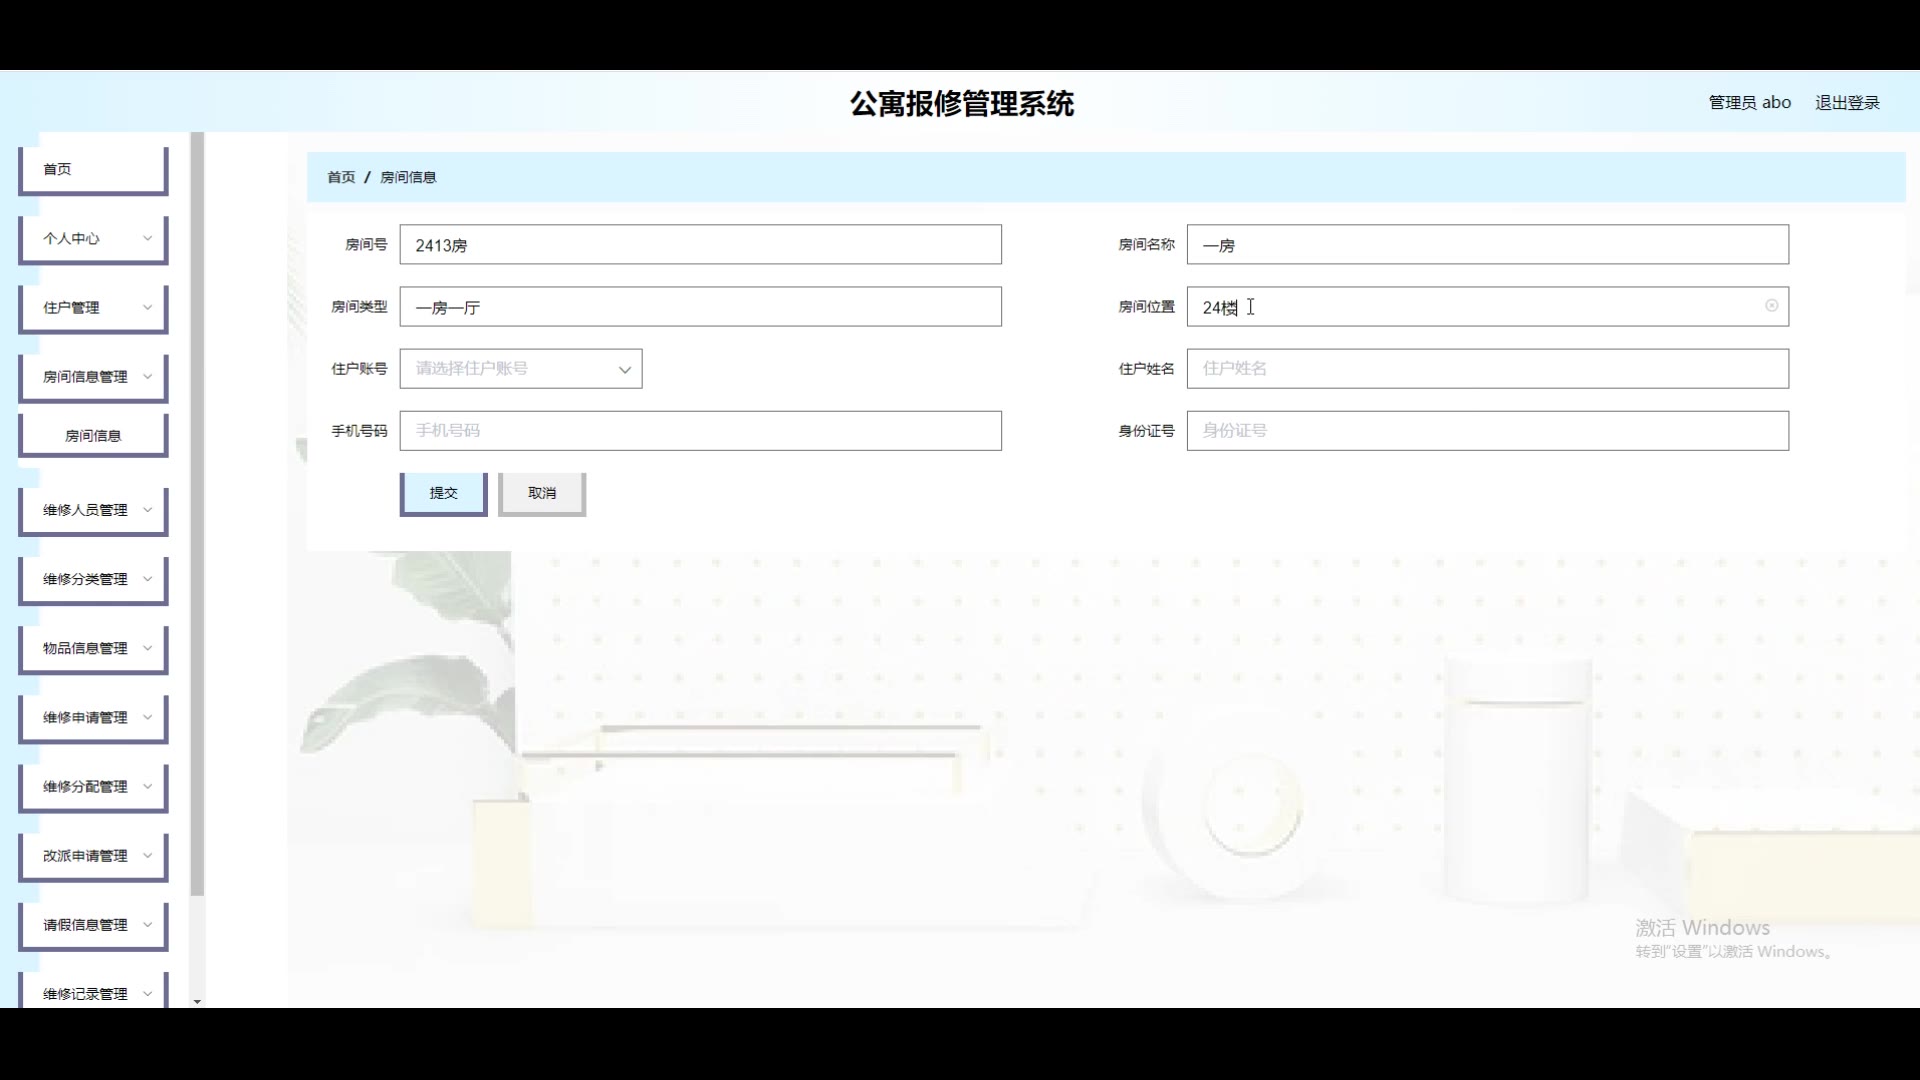Viewport: 1920px width, 1080px height.
Task: Expand the 个人中心 menu chevron
Action: click(x=147, y=238)
